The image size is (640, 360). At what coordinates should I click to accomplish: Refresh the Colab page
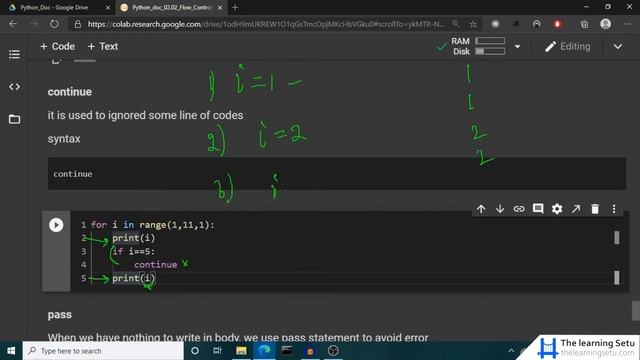coord(54,24)
